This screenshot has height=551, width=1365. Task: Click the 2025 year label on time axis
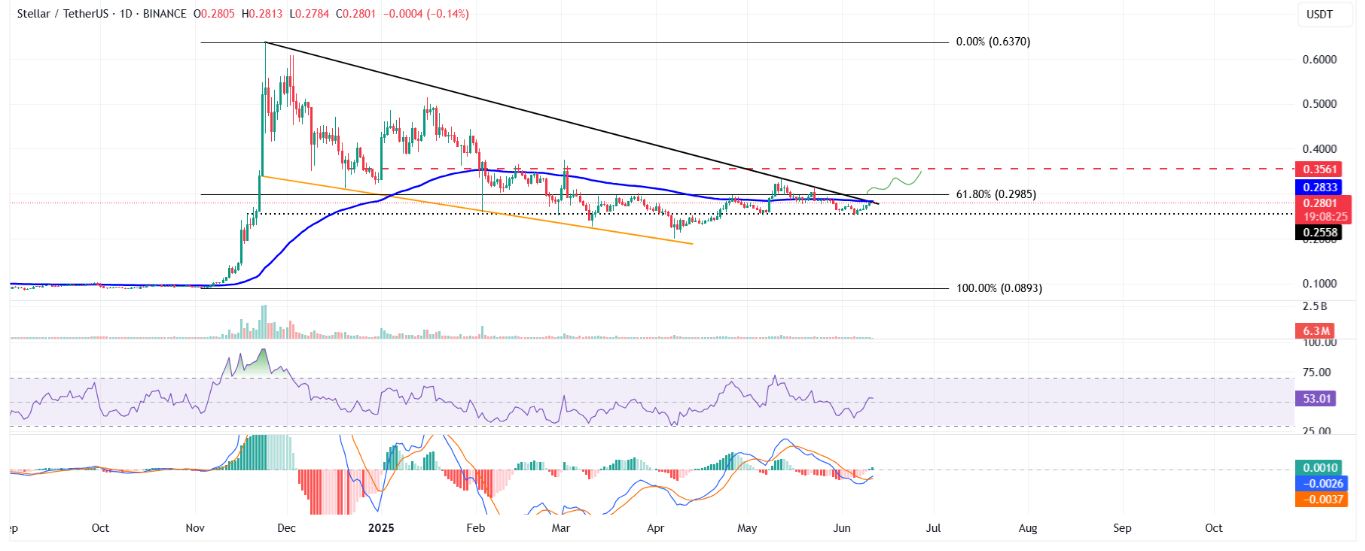tap(383, 526)
